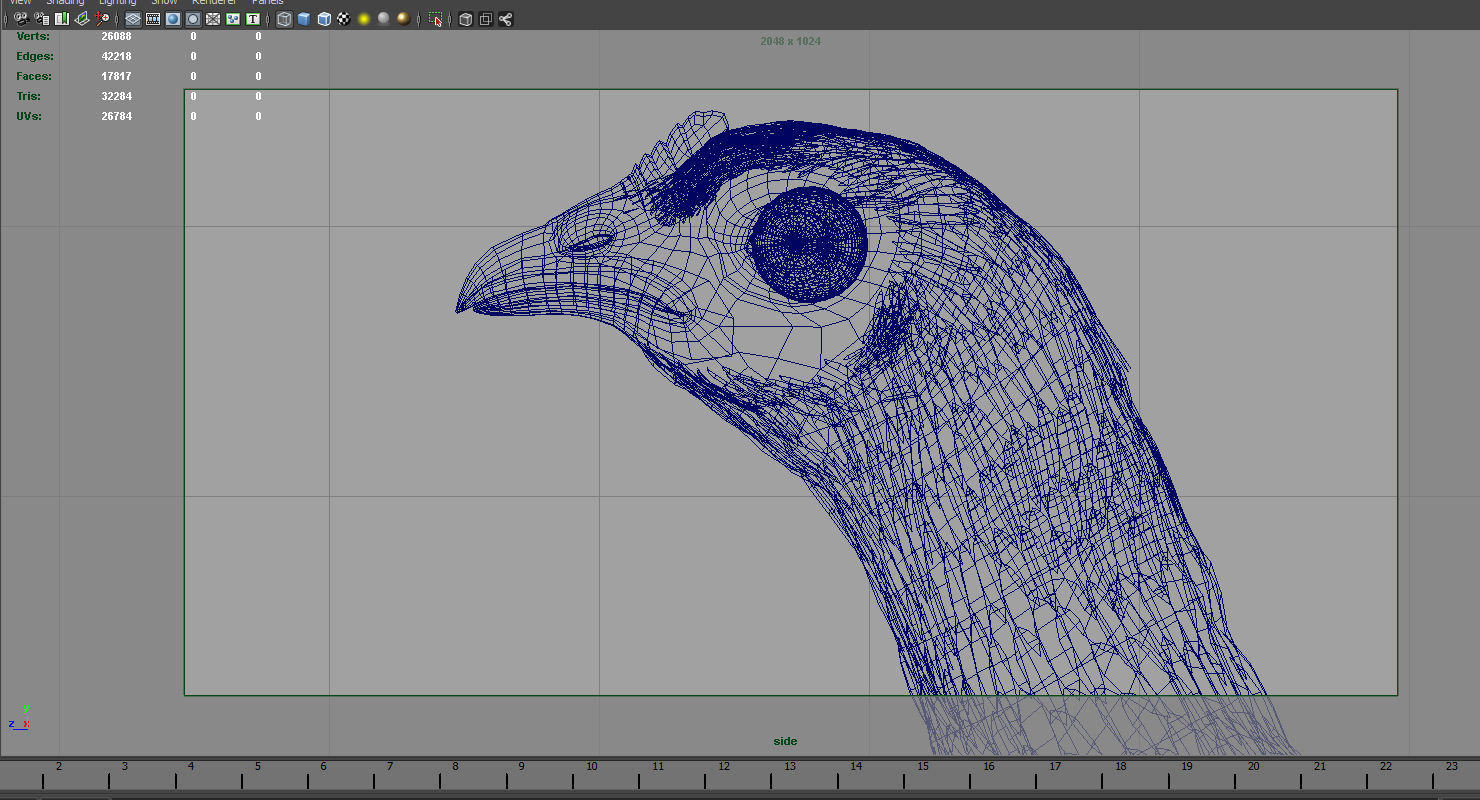Screen dimensions: 1480x800
Task: Click the Faces count 17817
Action: coord(117,76)
